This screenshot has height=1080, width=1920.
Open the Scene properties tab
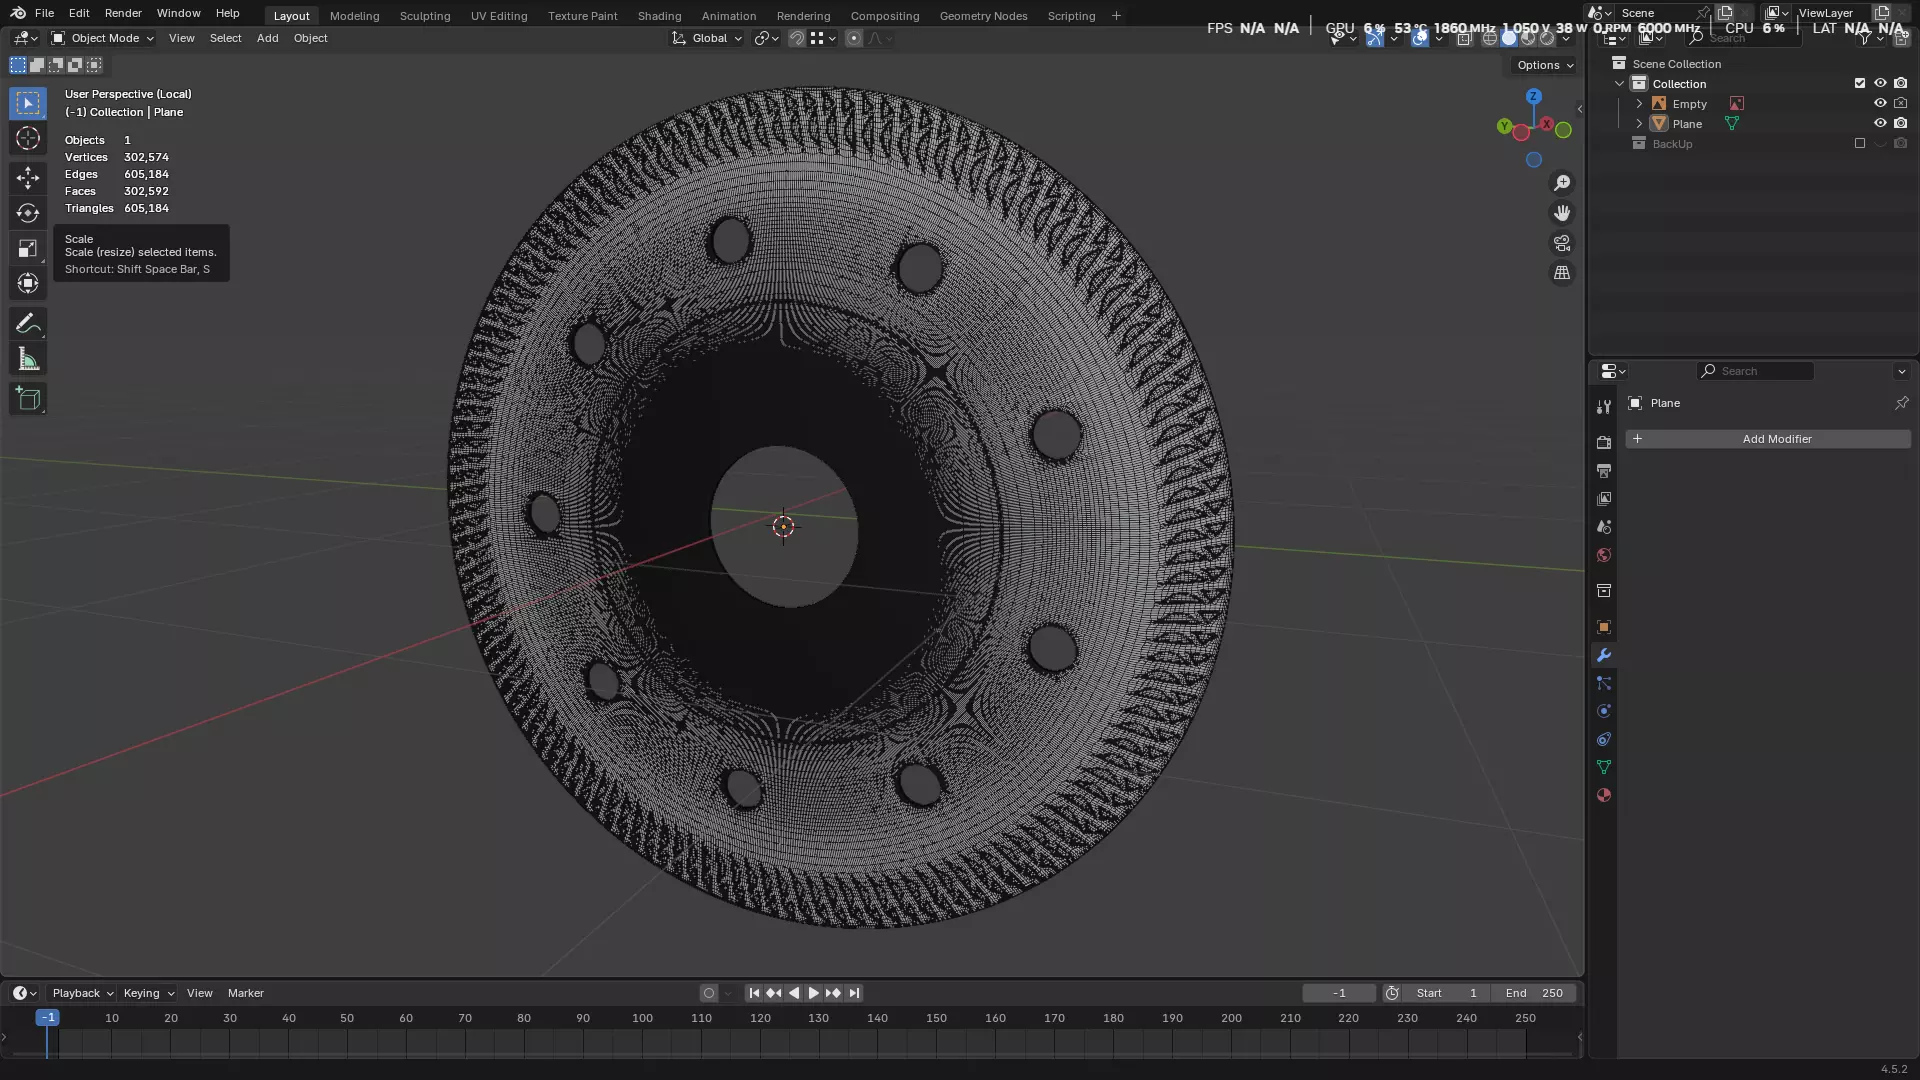(1604, 526)
